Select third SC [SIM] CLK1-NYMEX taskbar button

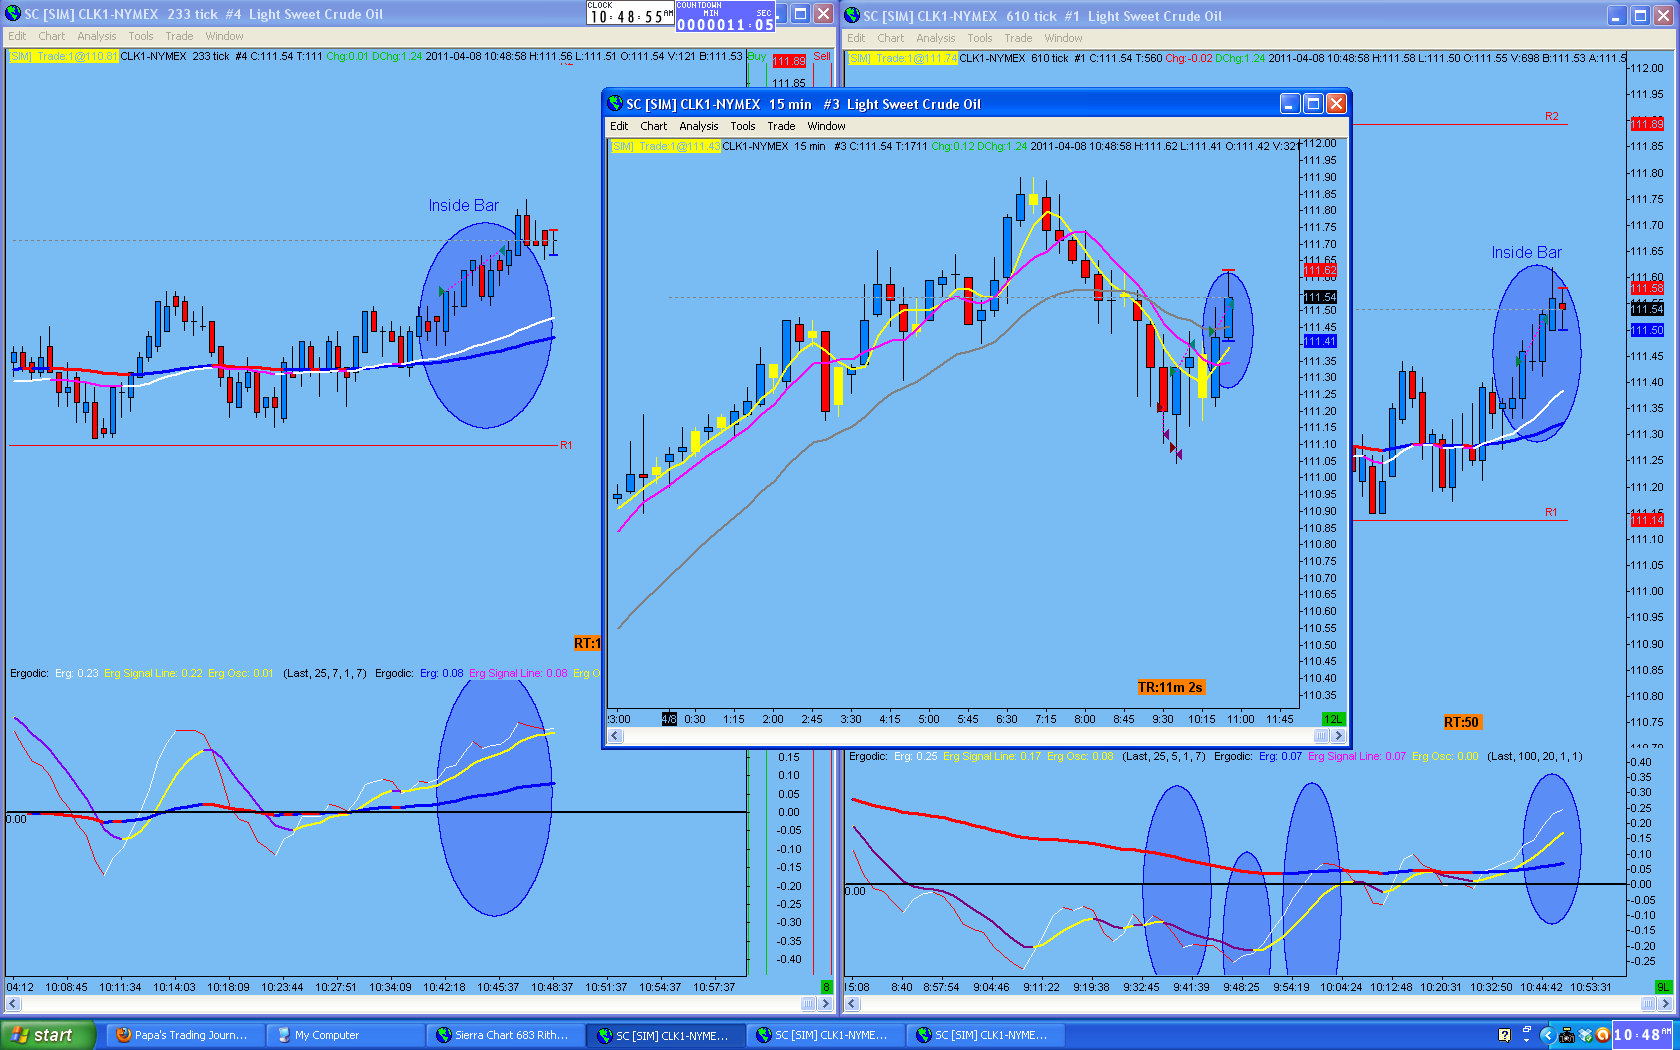pyautogui.click(x=985, y=1035)
